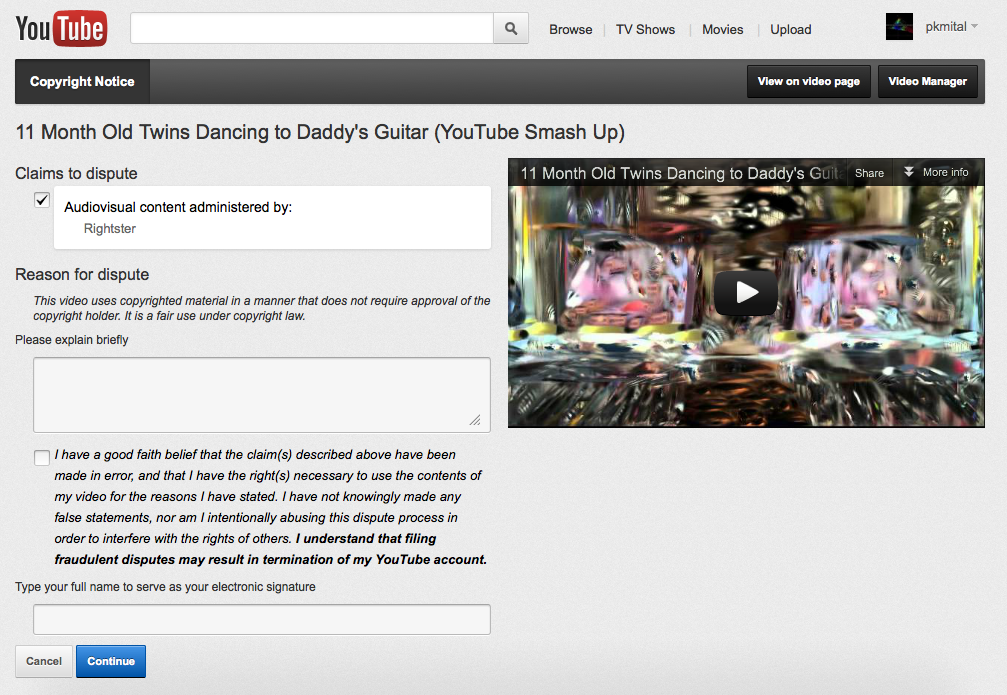The width and height of the screenshot is (1007, 695).
Task: Click the YouTube logo
Action: [61, 29]
